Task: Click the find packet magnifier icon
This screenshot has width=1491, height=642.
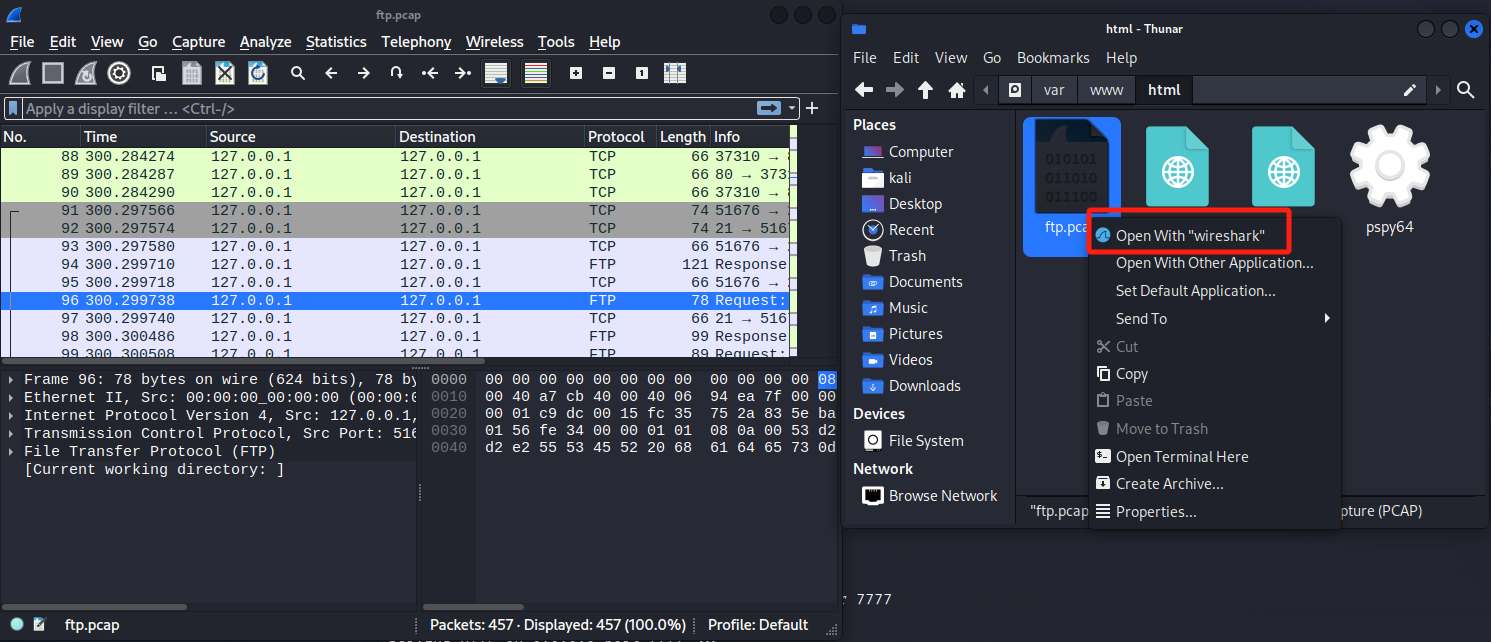Action: [298, 73]
